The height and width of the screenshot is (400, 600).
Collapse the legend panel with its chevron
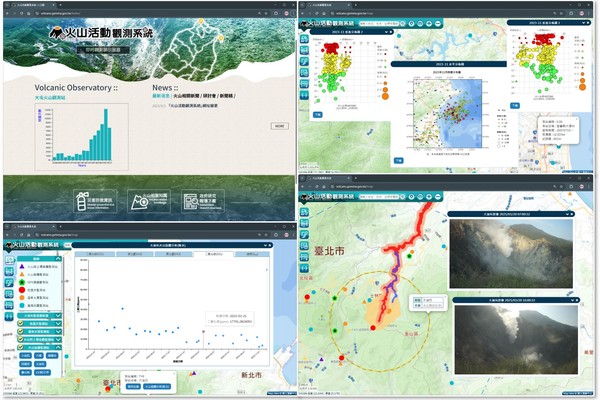point(58,259)
